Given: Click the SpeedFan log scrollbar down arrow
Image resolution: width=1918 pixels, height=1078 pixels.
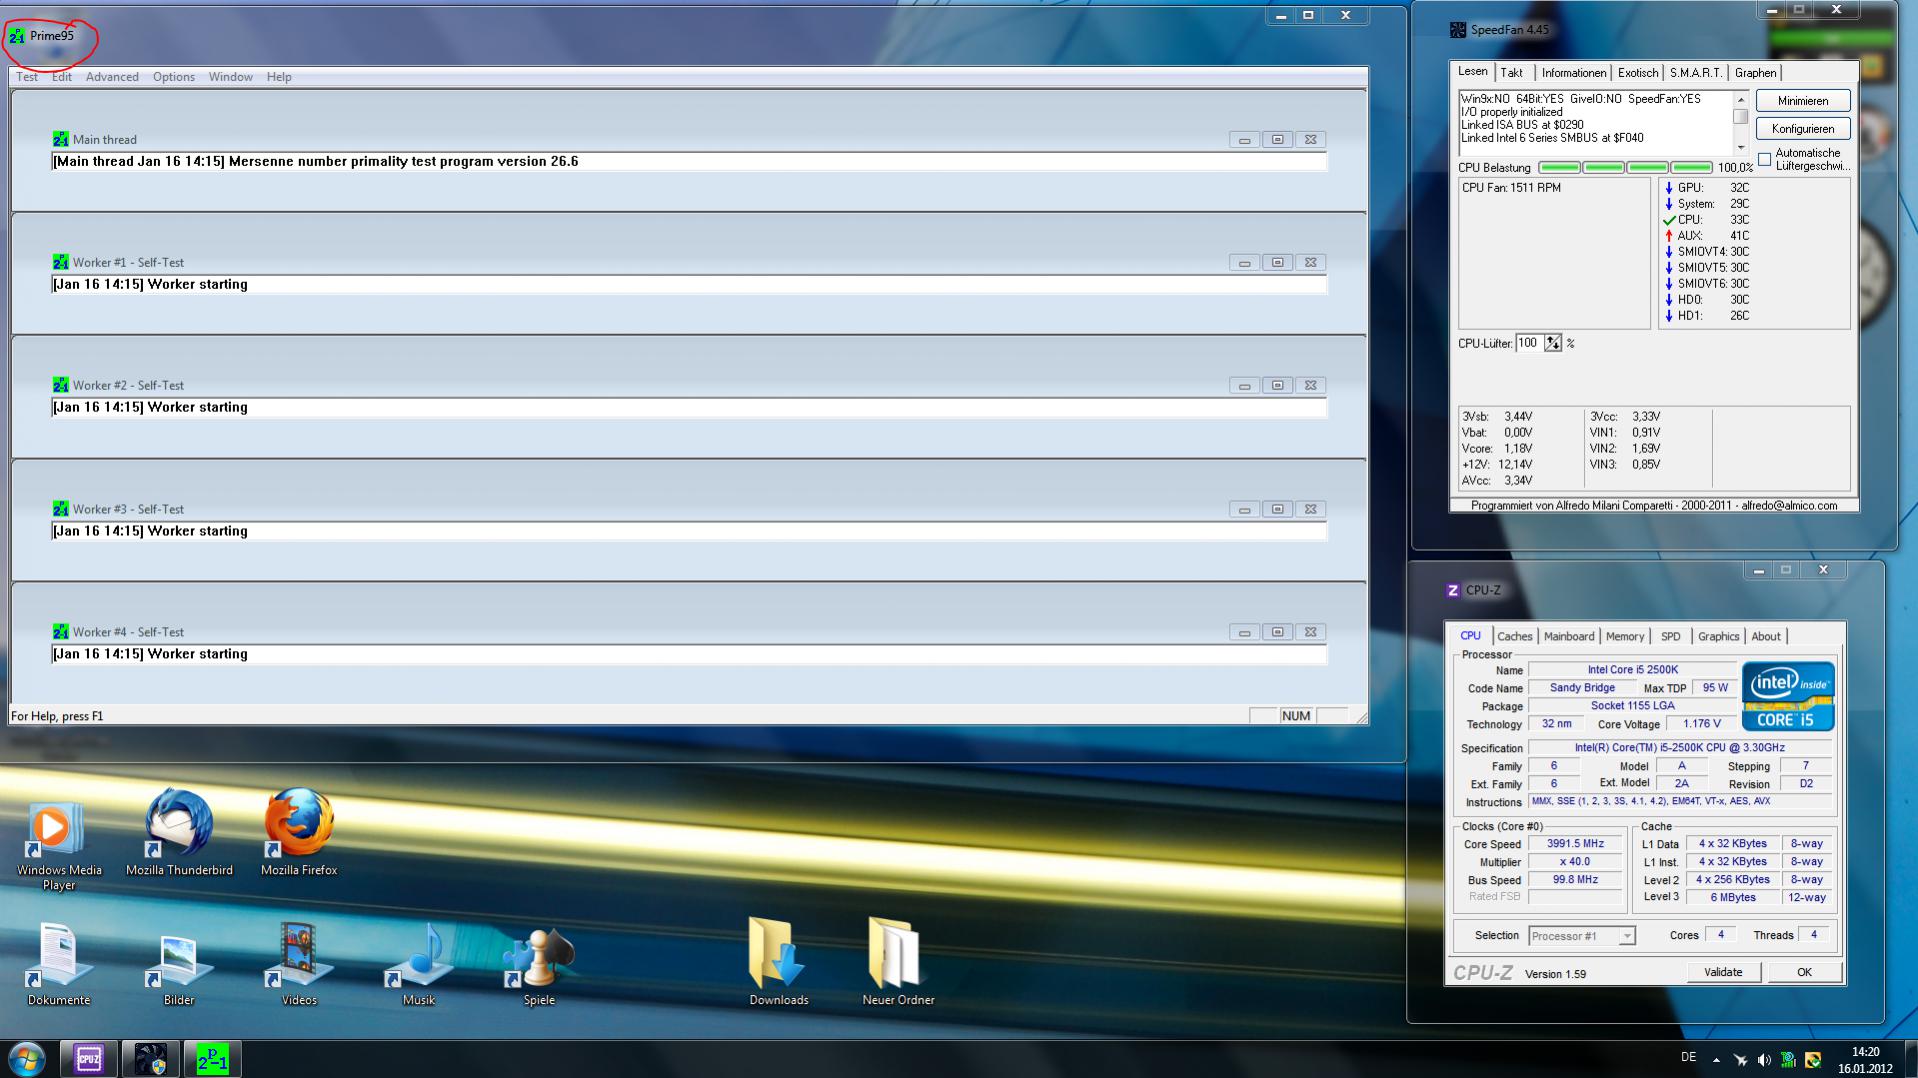Looking at the screenshot, I should point(1740,148).
